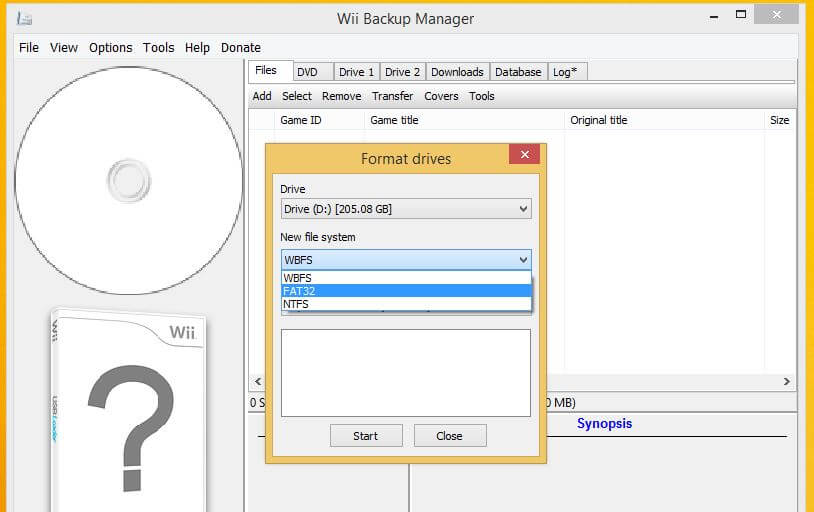
Task: Sort by Game ID column header
Action: pos(319,120)
